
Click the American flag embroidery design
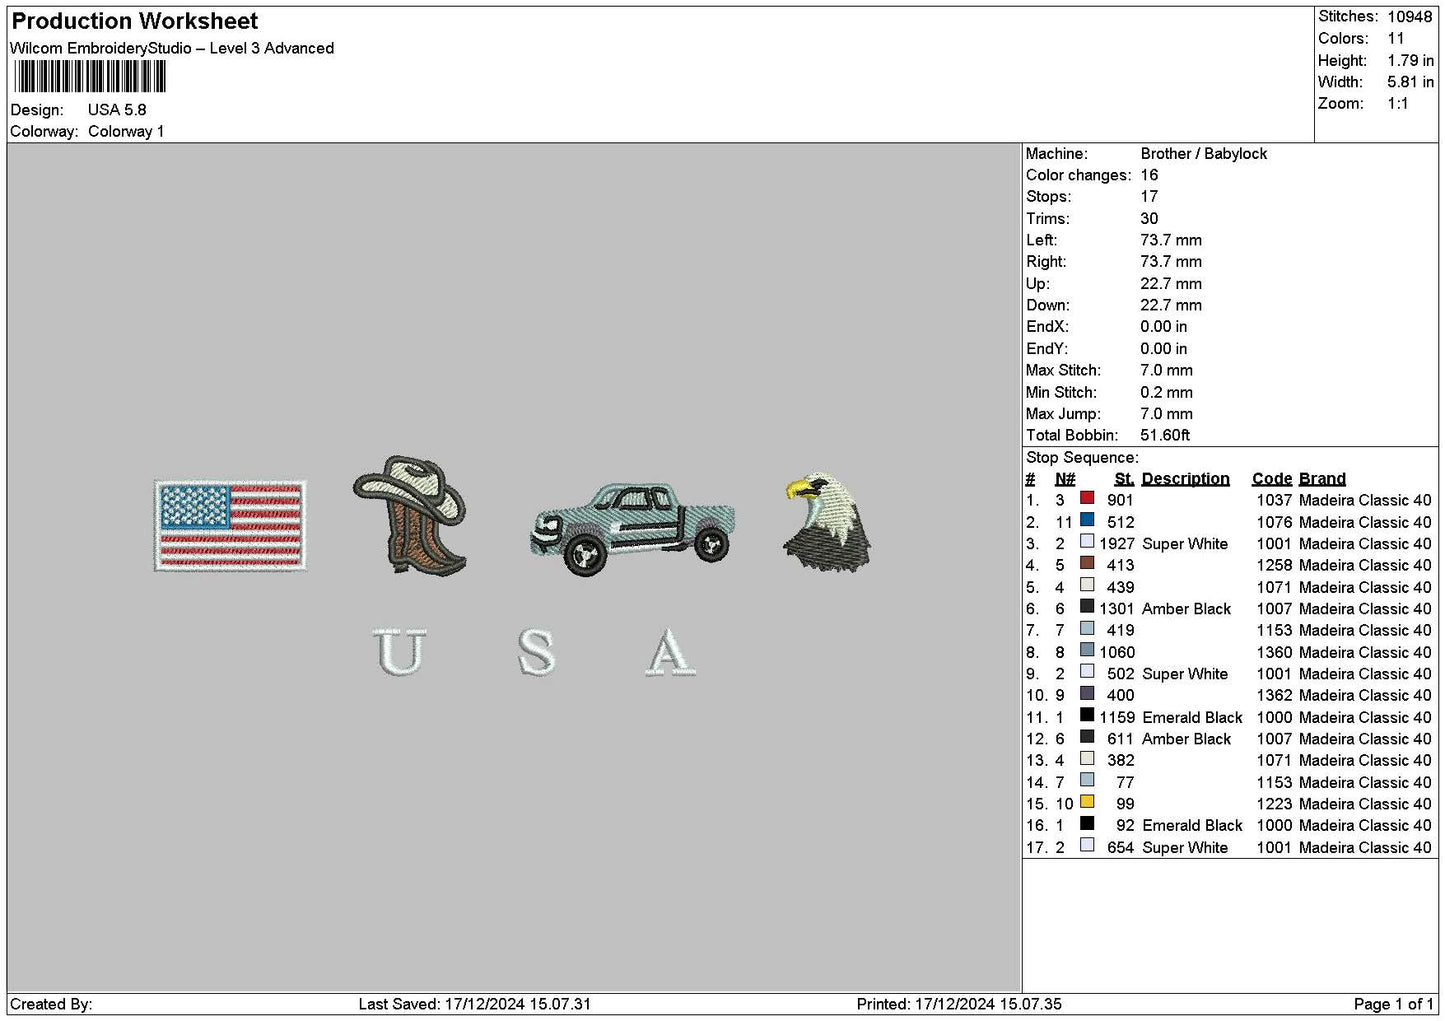tap(230, 525)
